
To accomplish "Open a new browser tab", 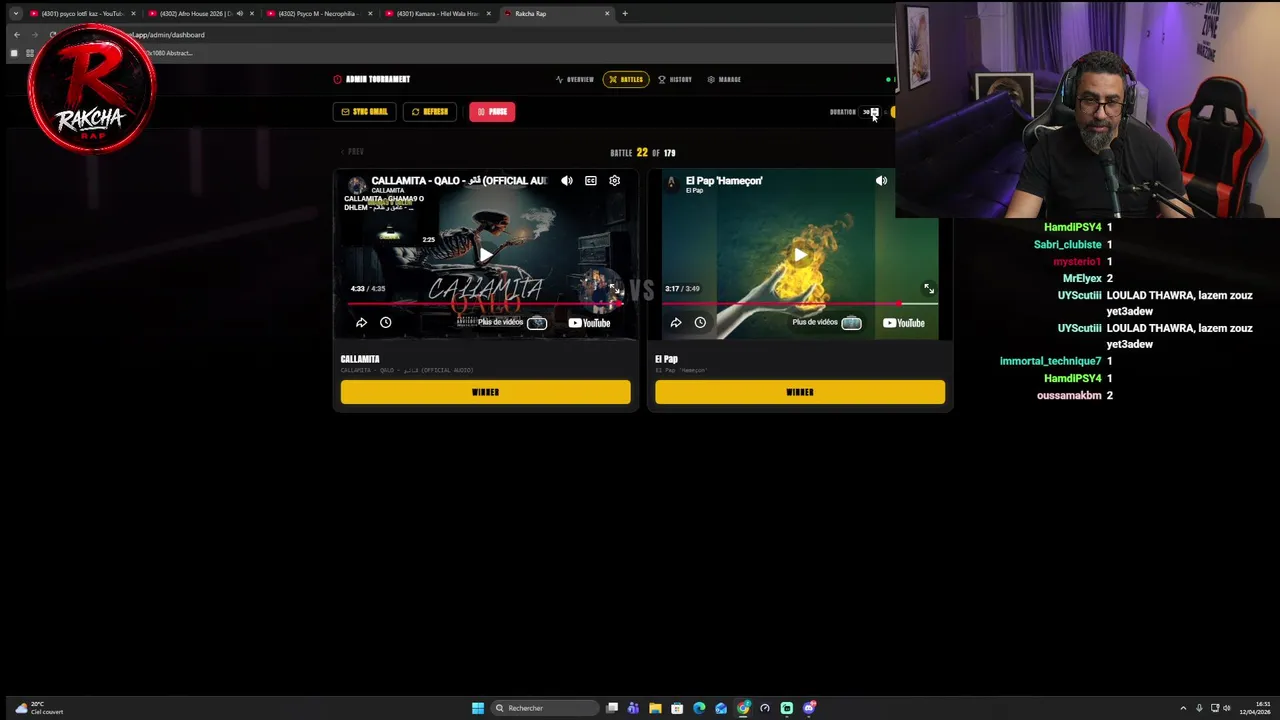I will (x=625, y=14).
